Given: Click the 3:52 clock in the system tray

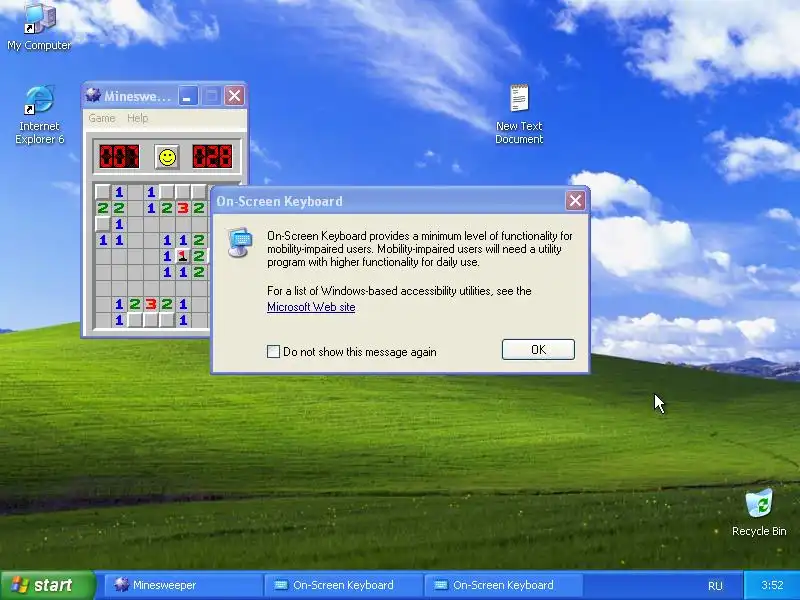Looking at the screenshot, I should tap(772, 585).
